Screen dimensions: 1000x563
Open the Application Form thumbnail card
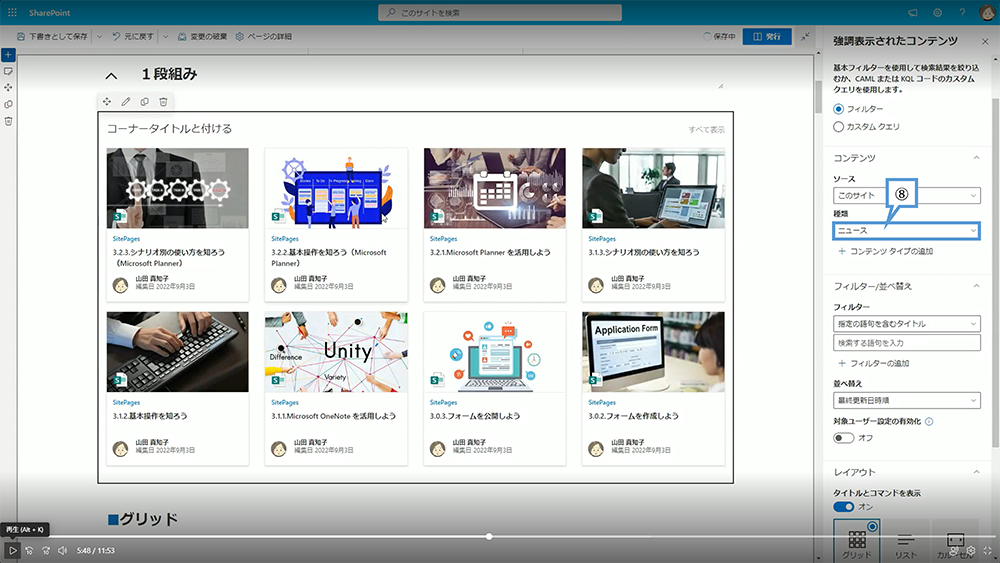click(x=653, y=352)
